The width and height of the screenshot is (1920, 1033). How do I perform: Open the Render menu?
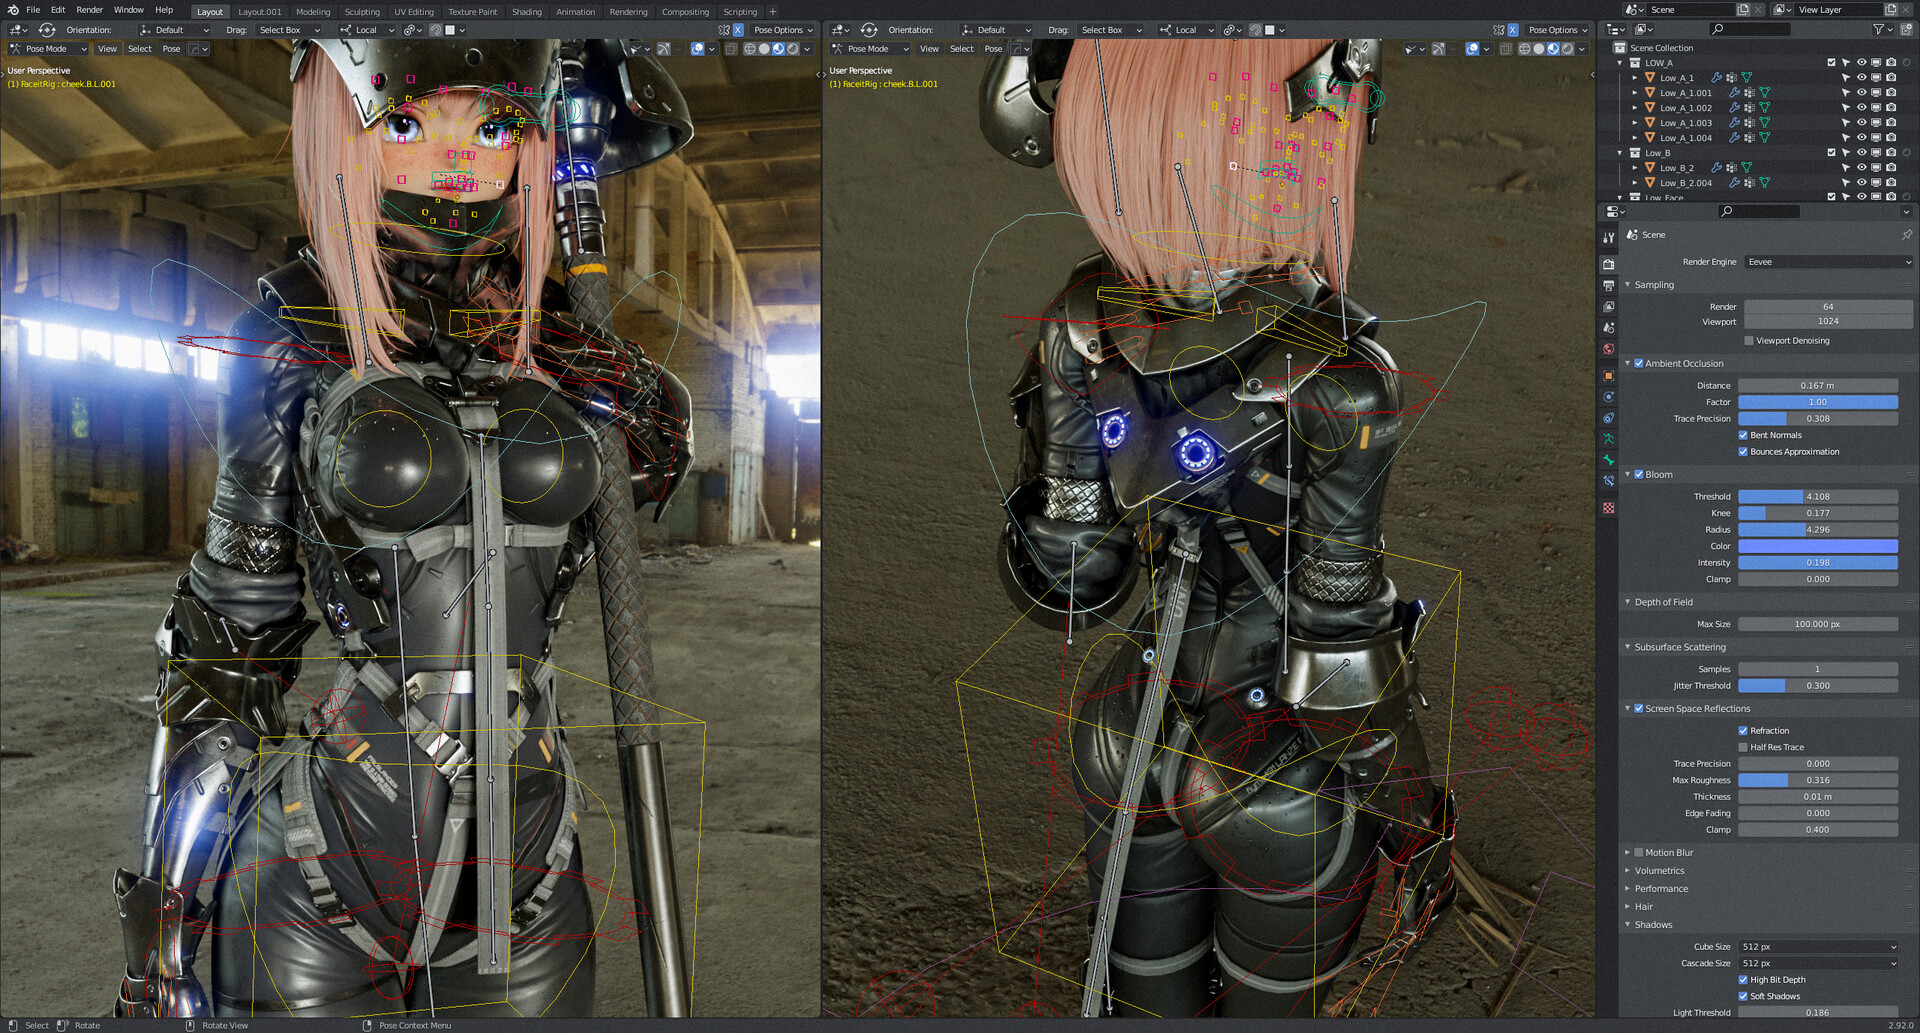click(89, 10)
